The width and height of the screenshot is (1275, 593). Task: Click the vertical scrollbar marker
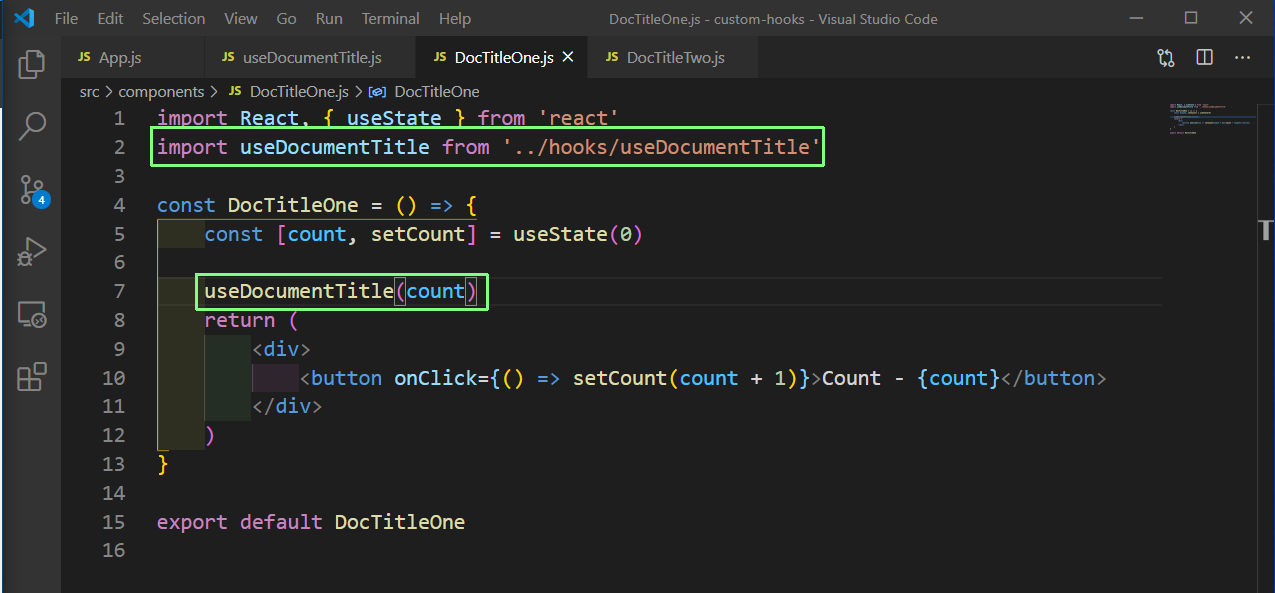pos(1268,232)
